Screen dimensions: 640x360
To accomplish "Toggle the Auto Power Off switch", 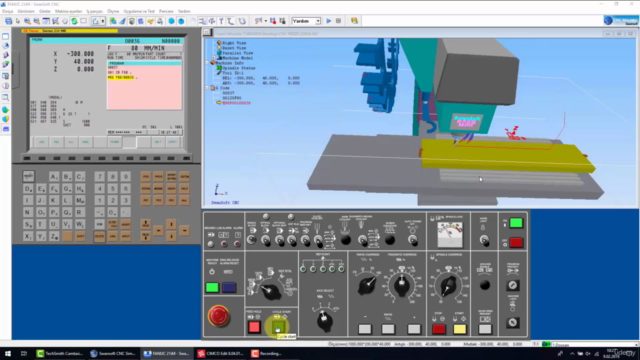I will point(413,240).
